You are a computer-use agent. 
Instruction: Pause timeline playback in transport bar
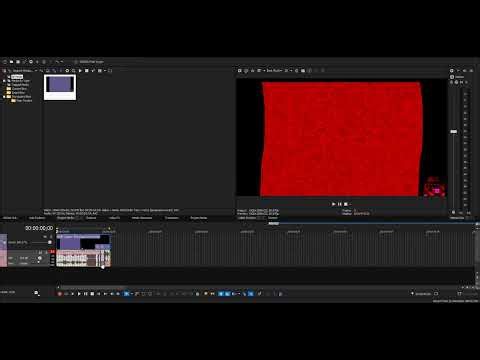(x=86, y=294)
